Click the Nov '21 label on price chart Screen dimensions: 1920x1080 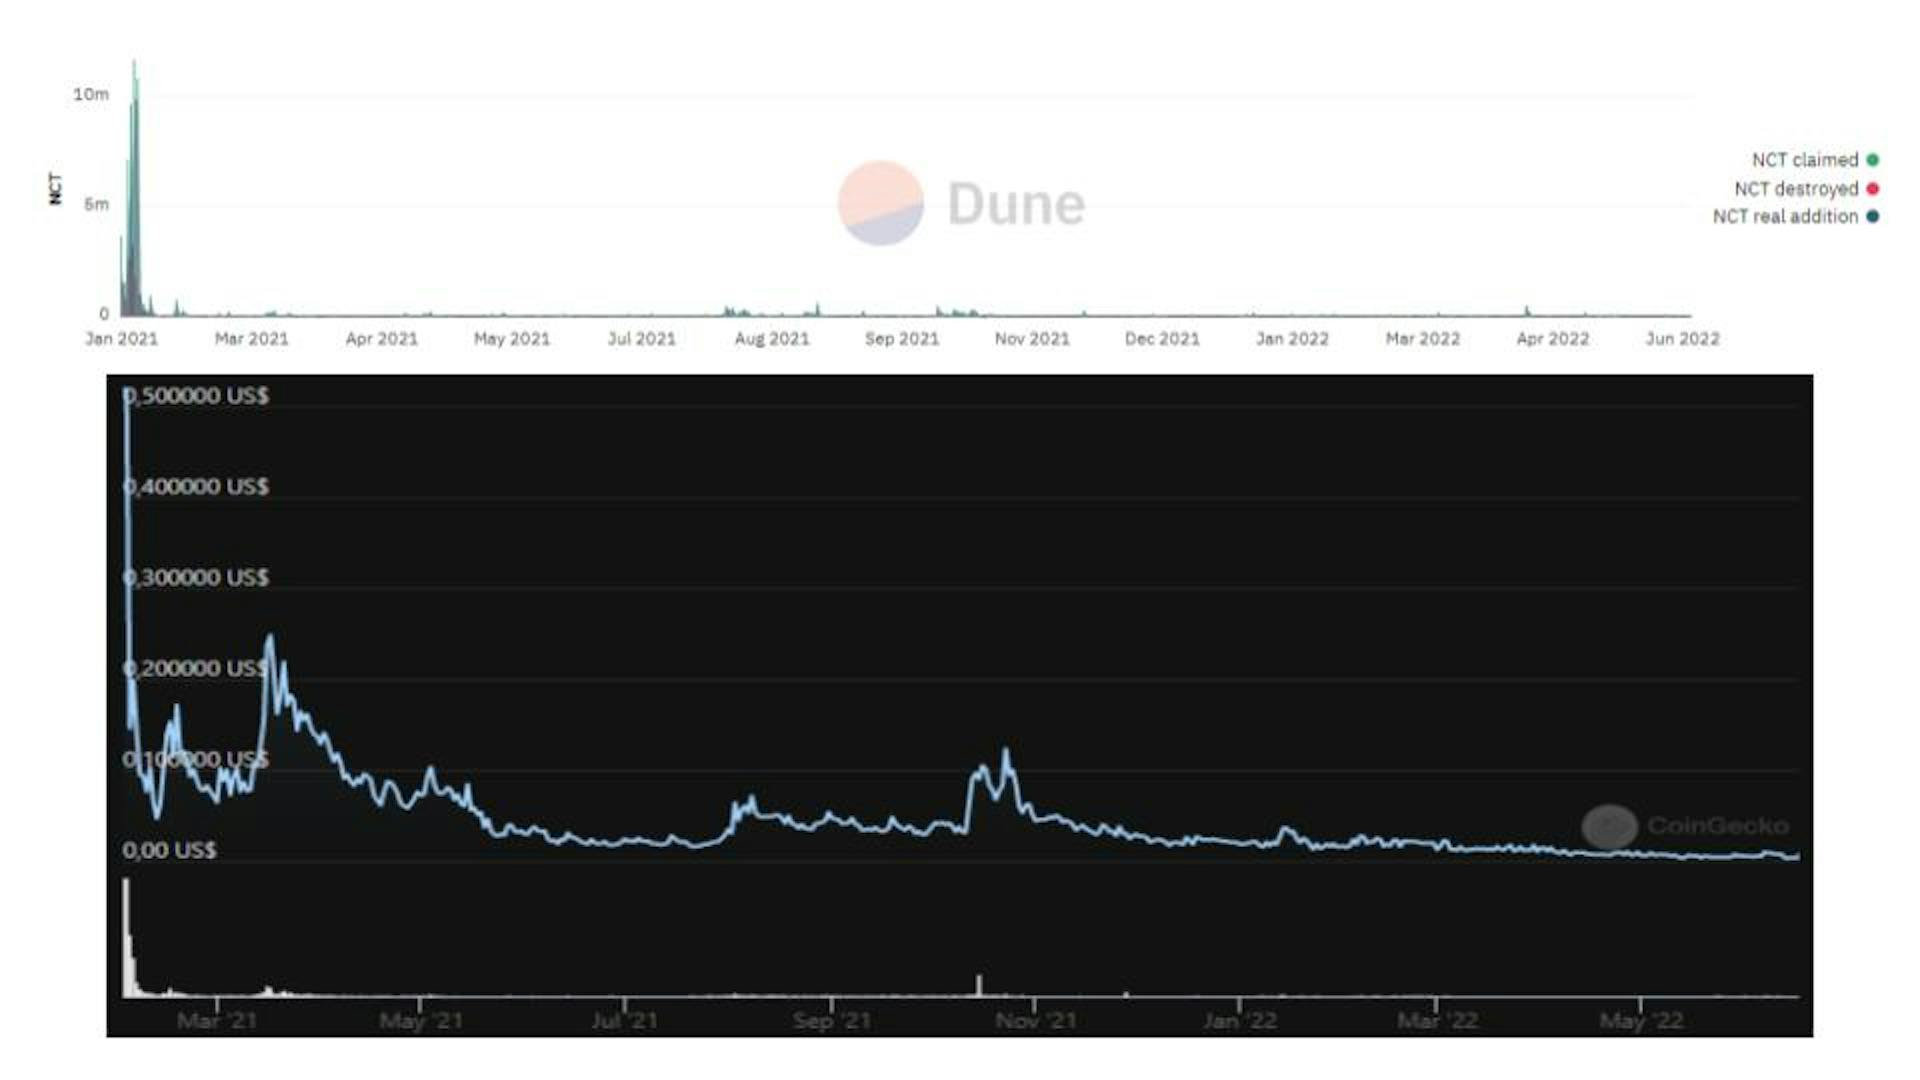click(x=1036, y=1021)
